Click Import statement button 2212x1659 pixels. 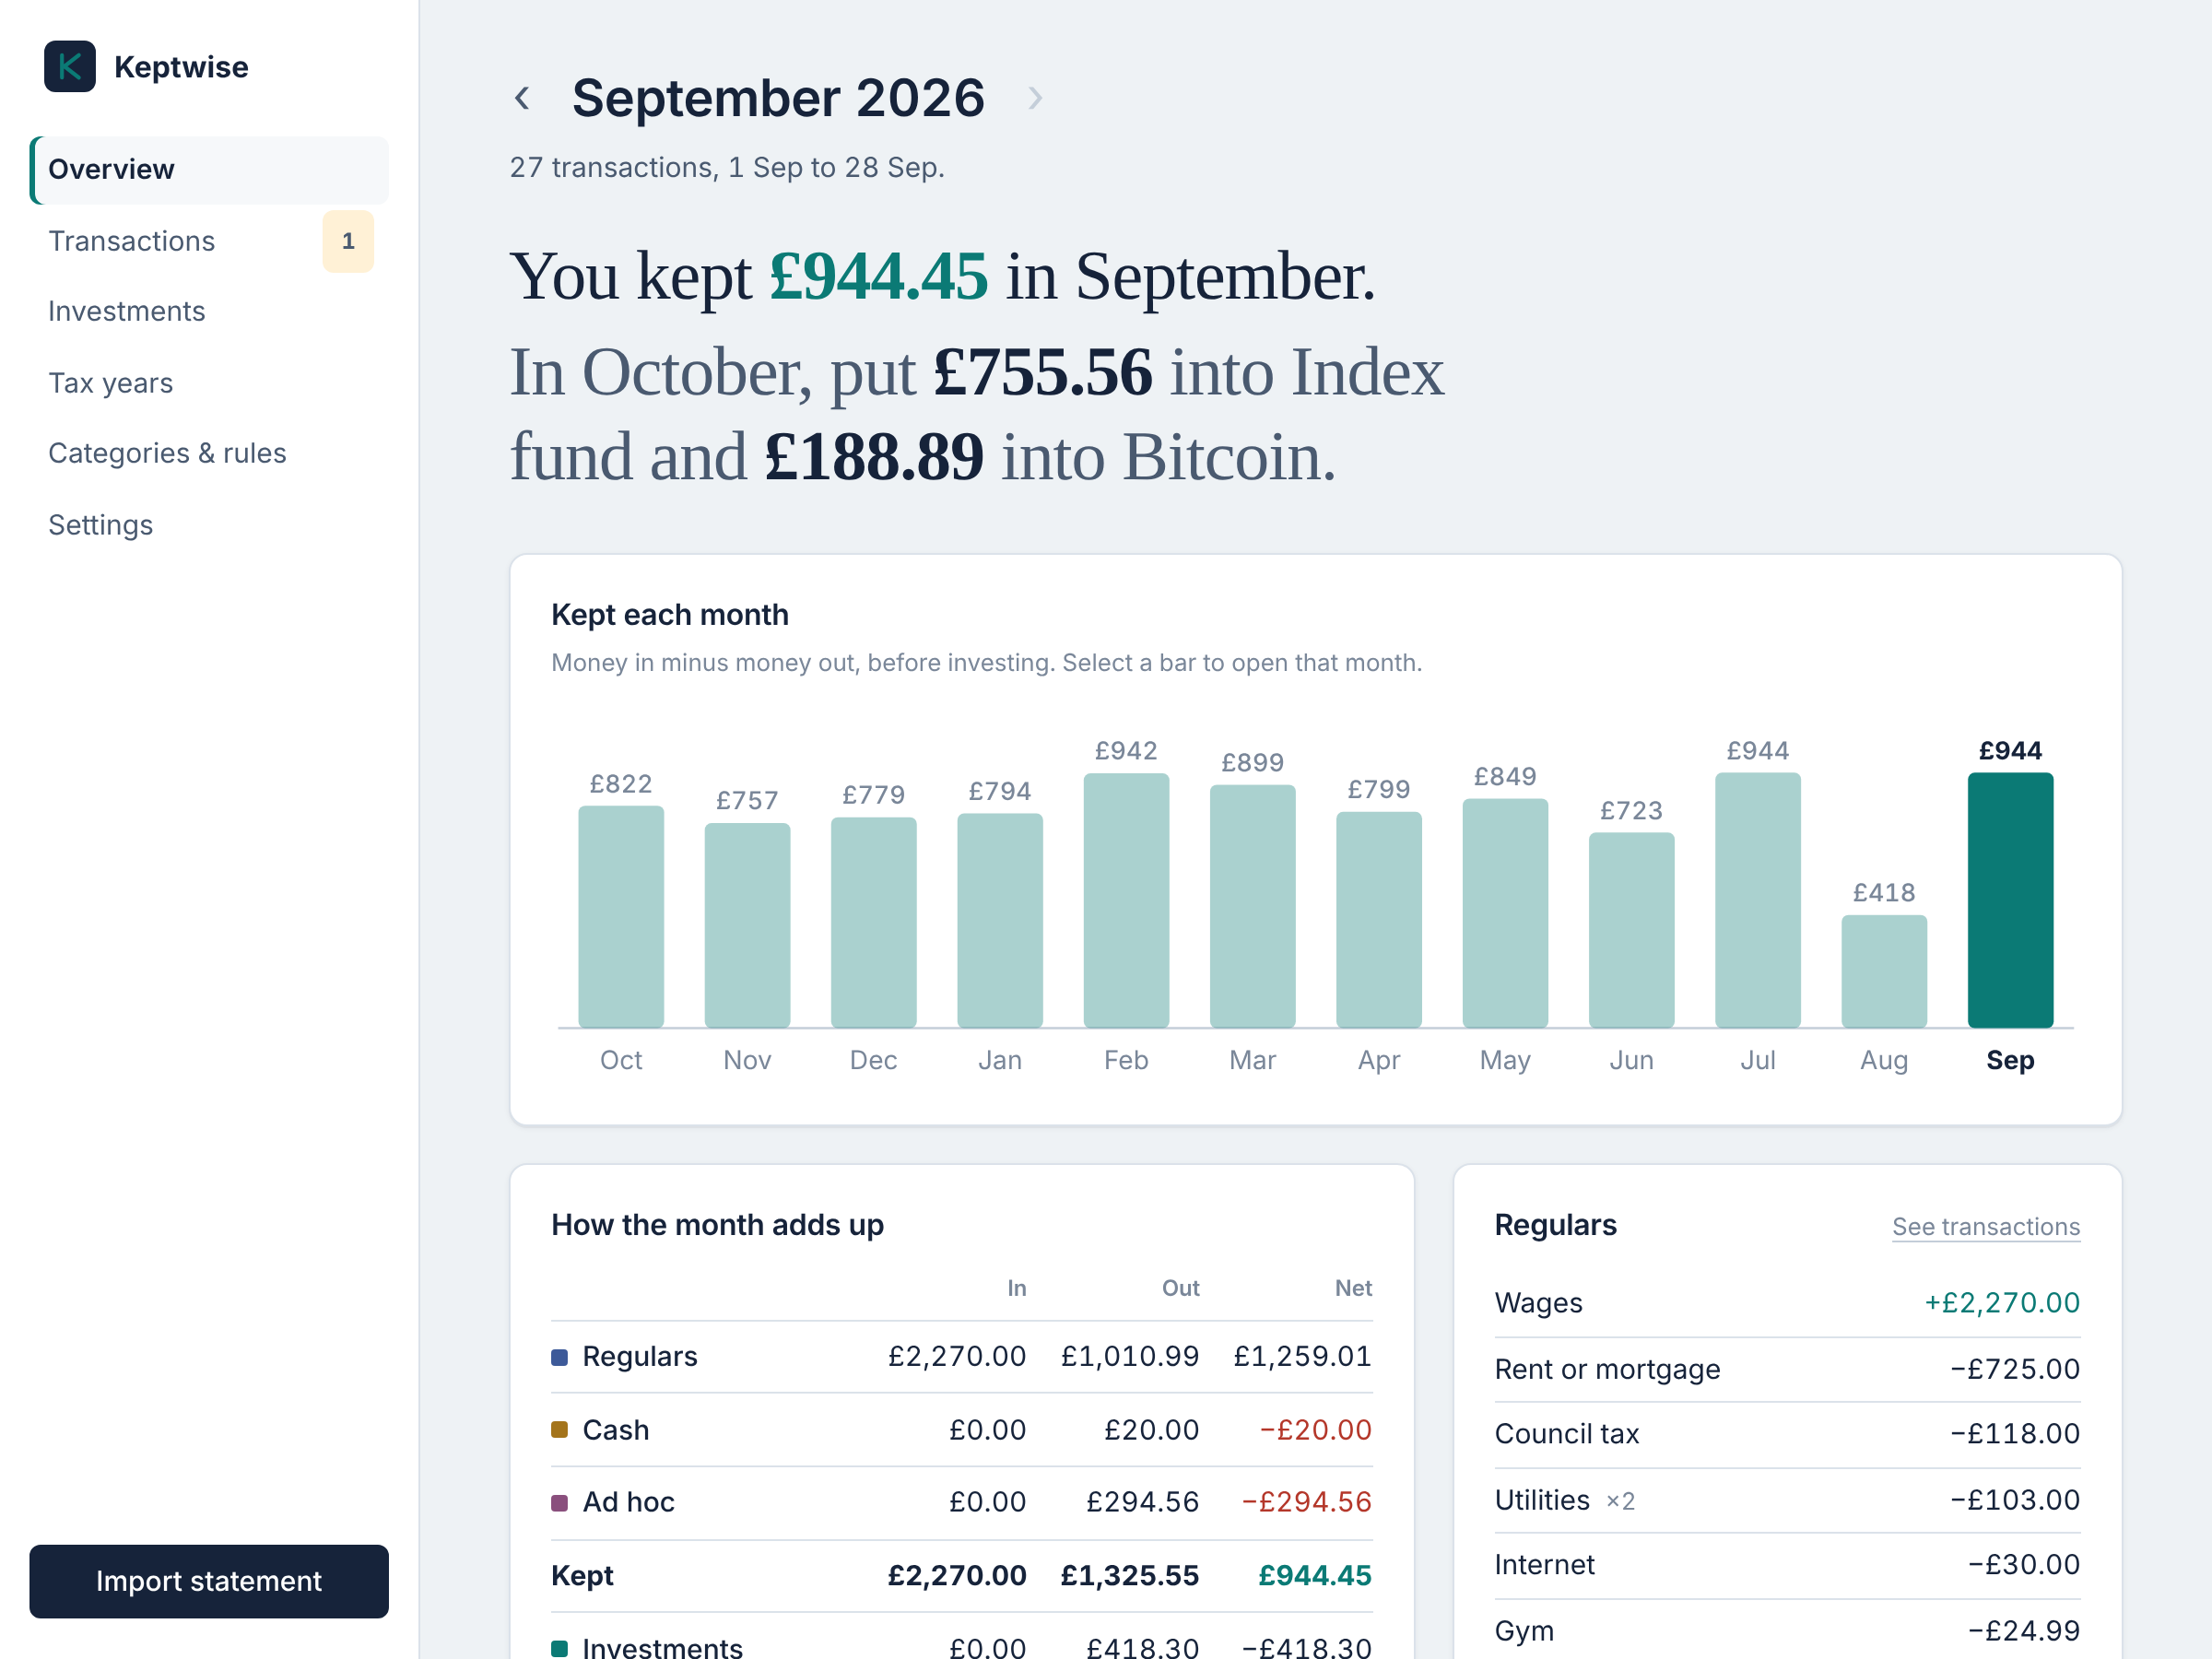point(209,1581)
